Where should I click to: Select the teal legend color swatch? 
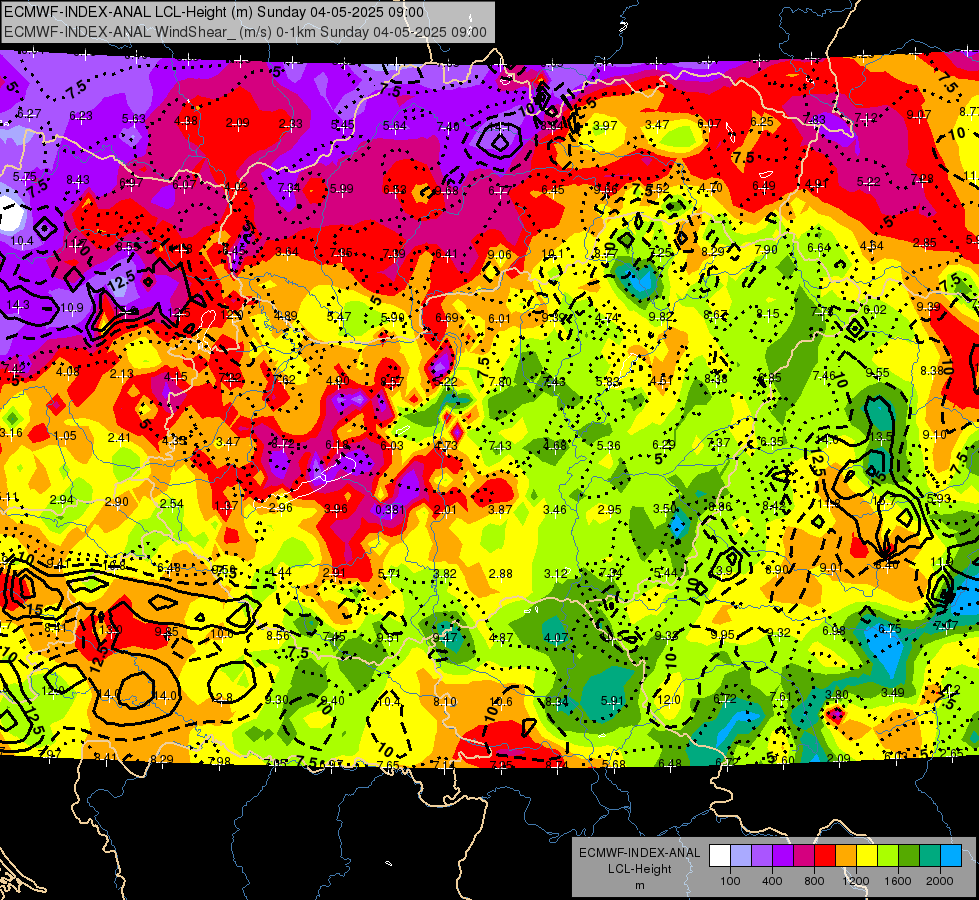coord(930,856)
